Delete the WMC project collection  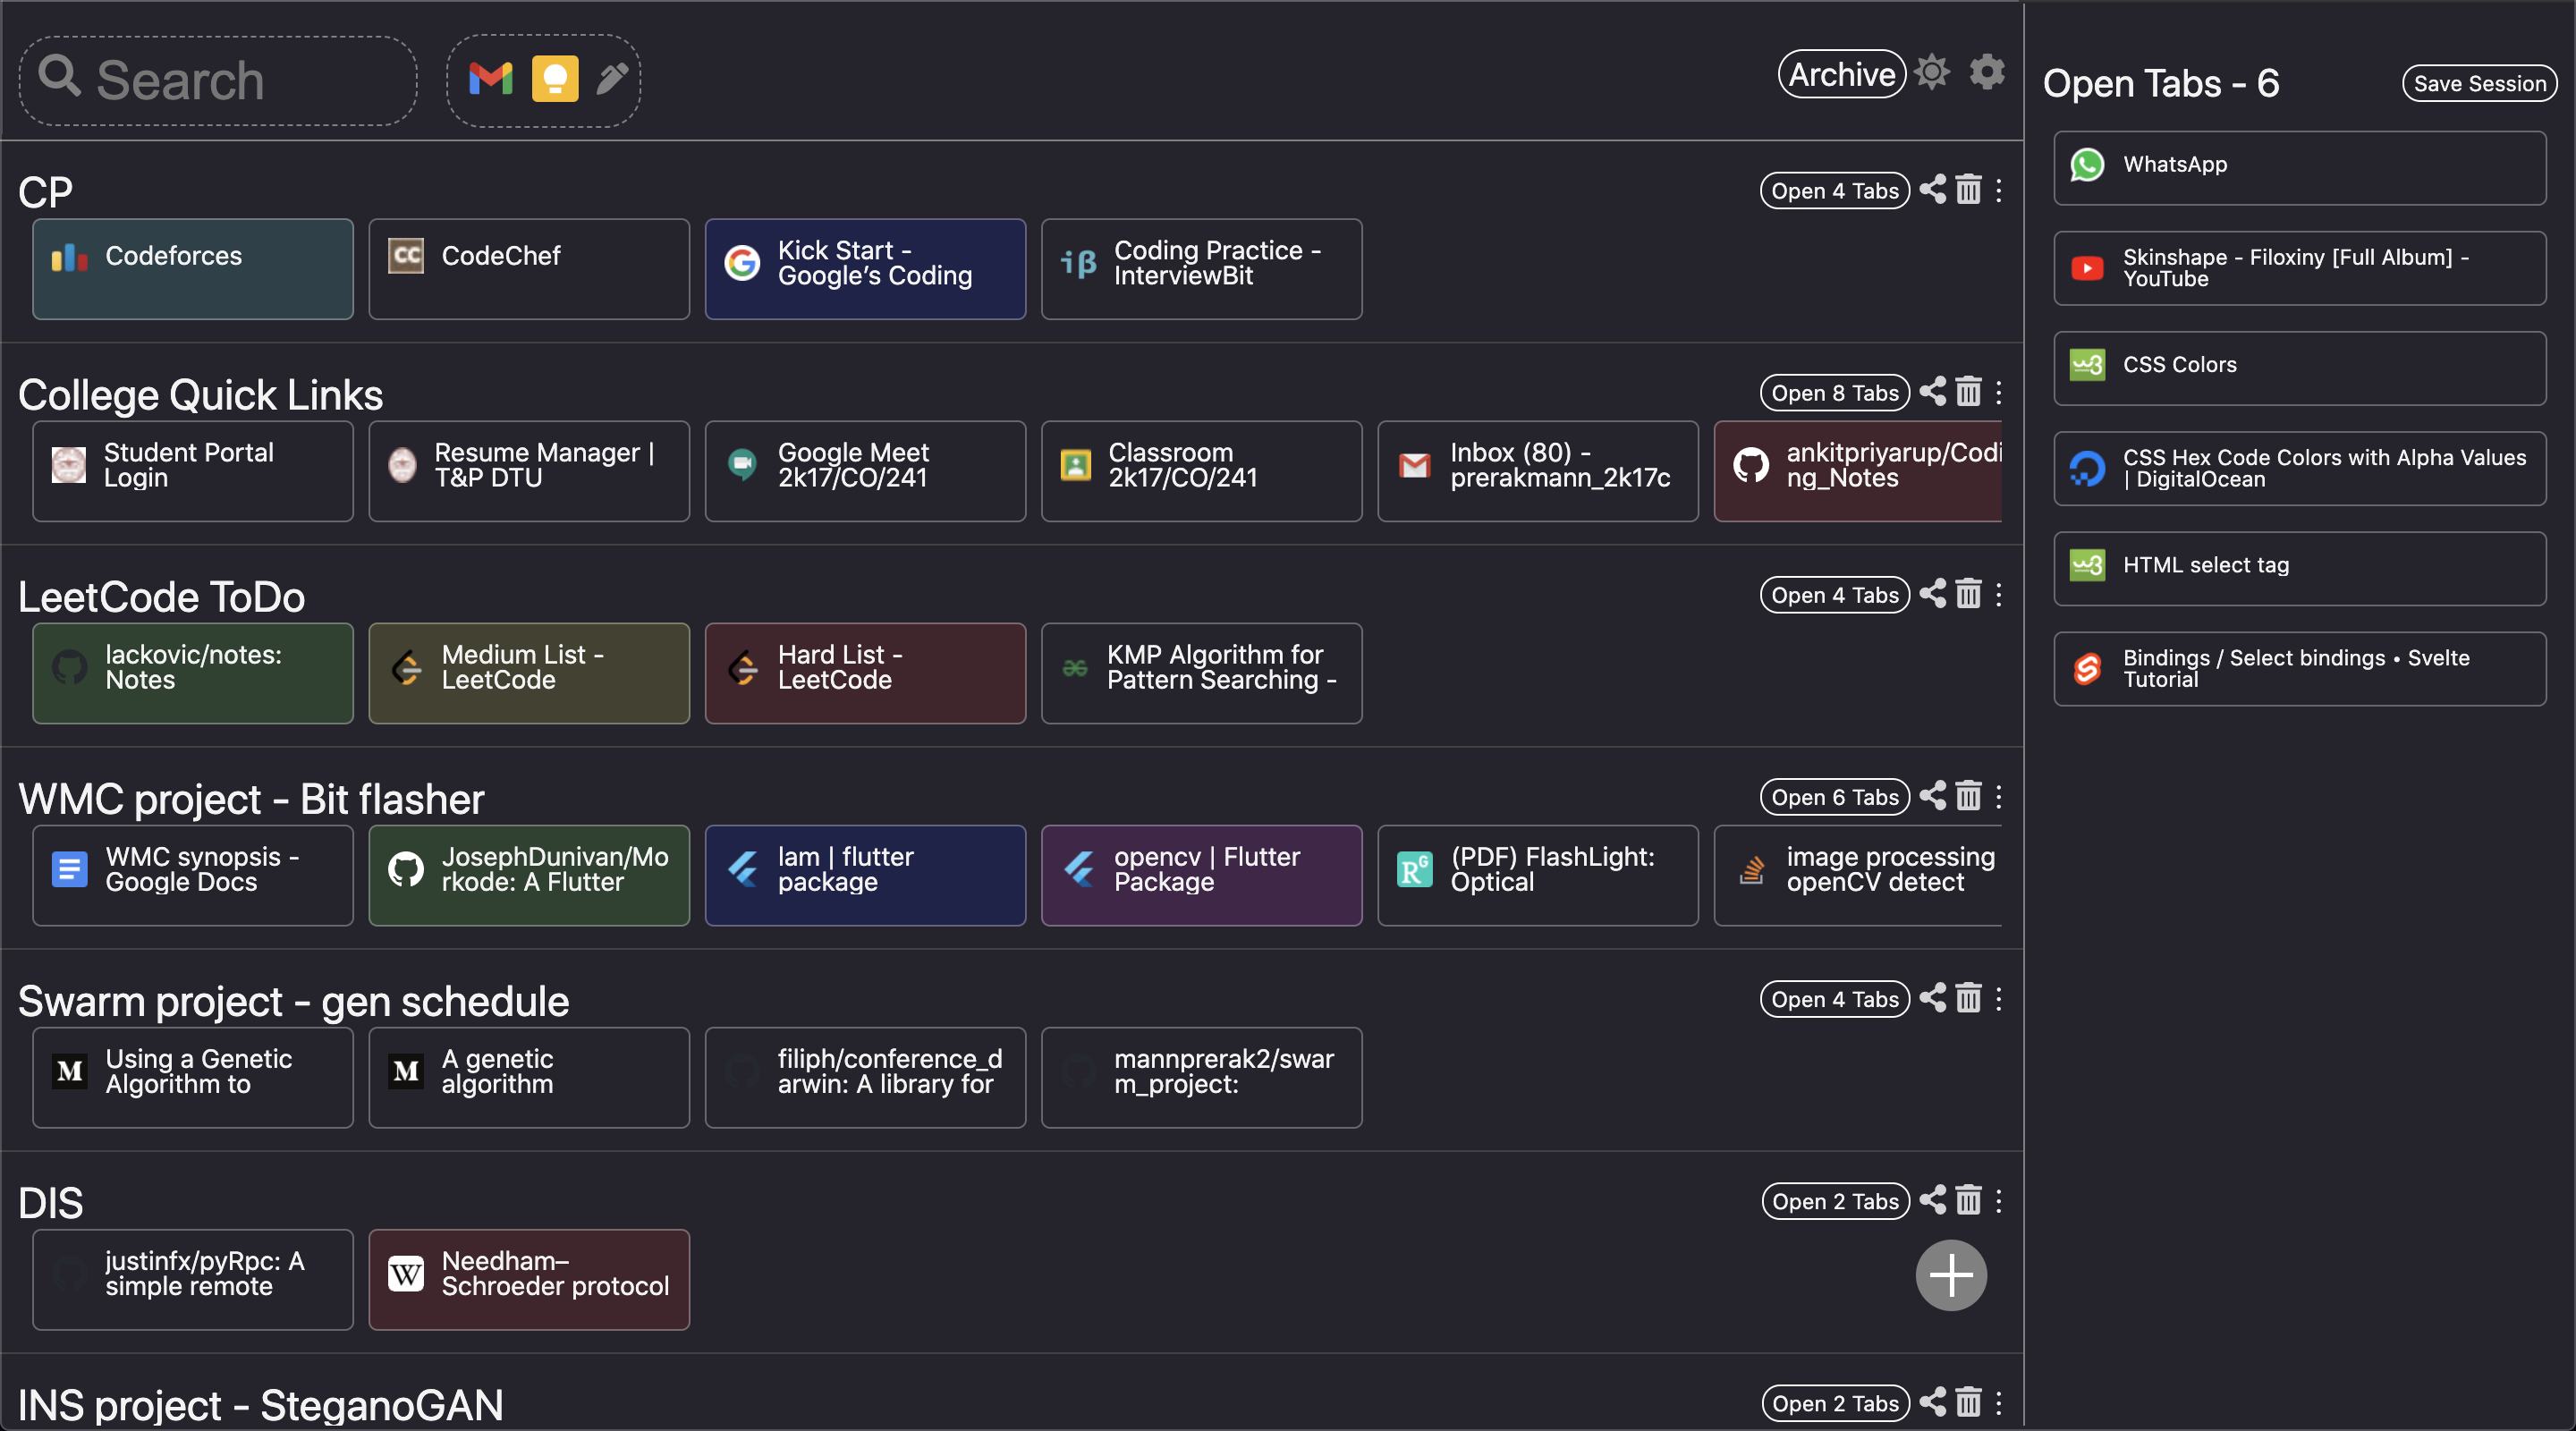point(1968,796)
